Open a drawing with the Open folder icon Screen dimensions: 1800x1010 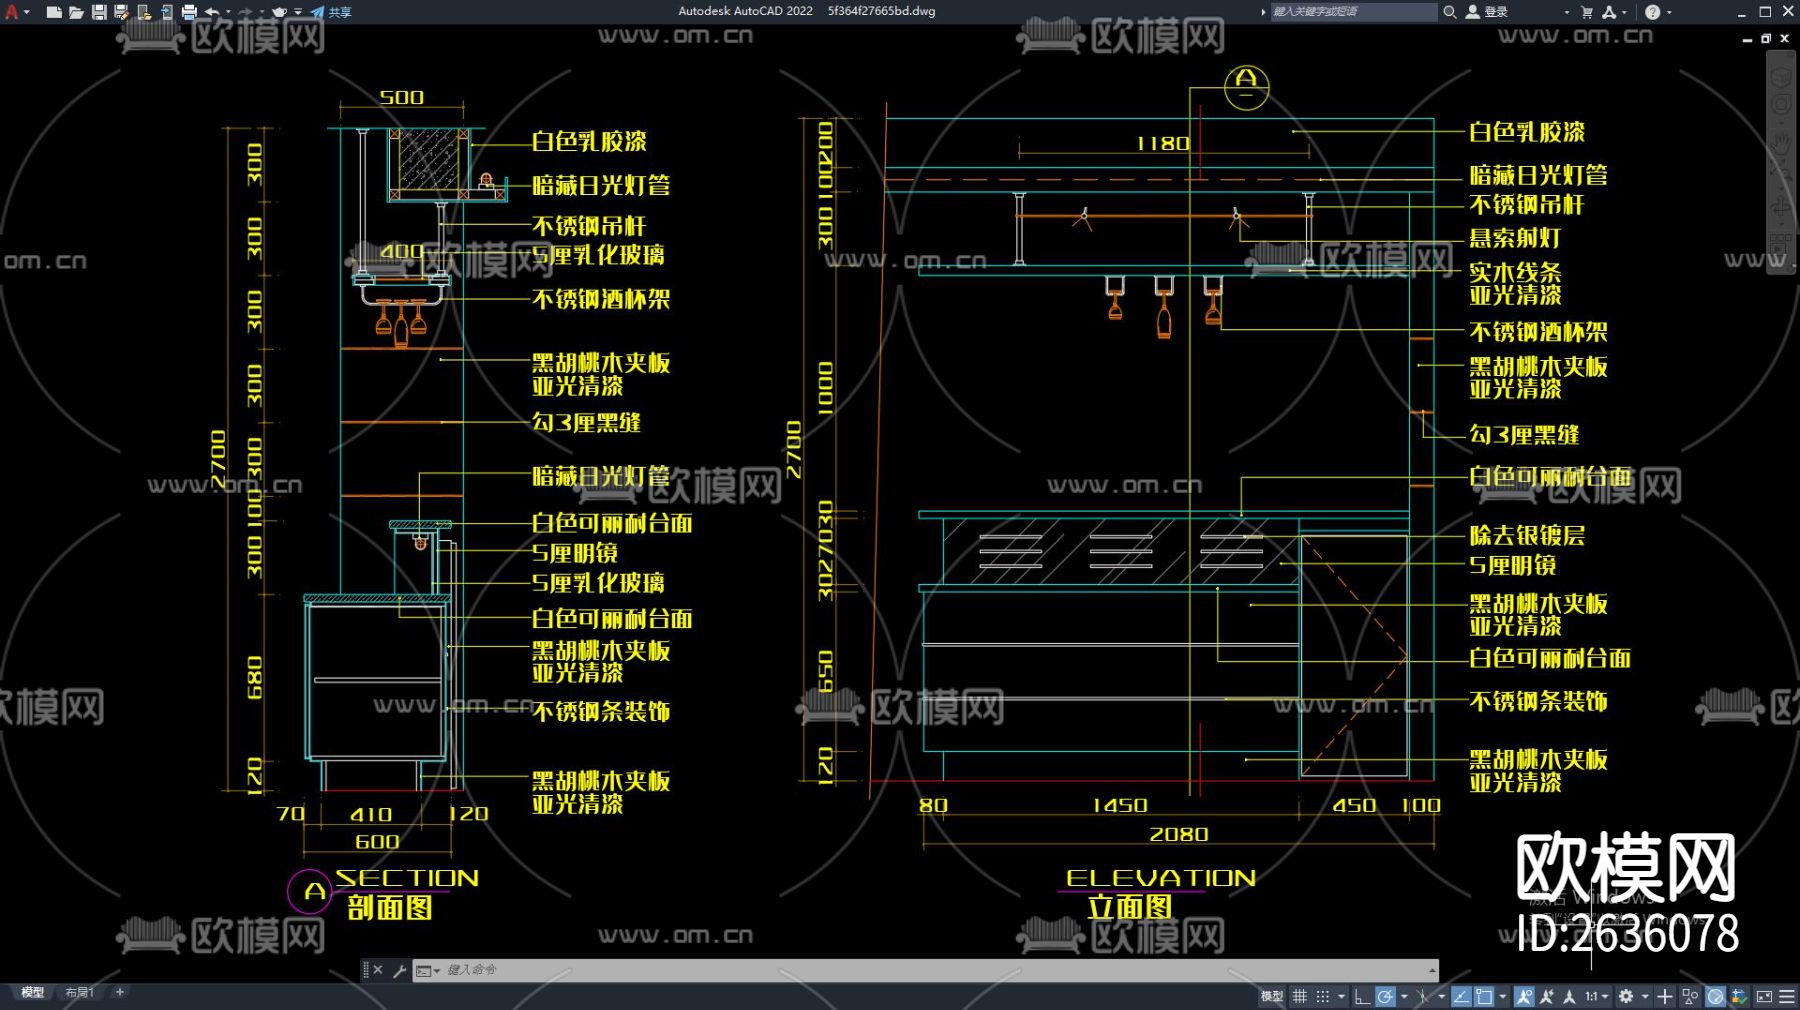click(x=76, y=12)
